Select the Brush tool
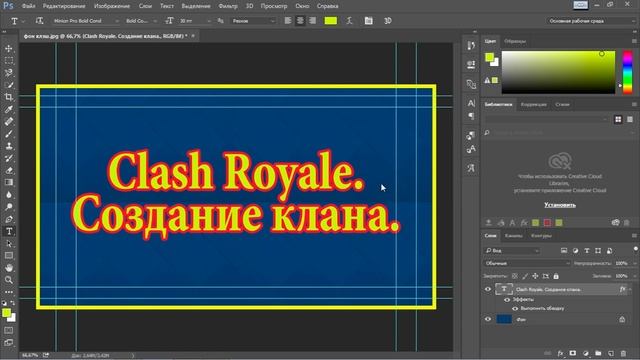Viewport: 640px width, 360px height. [x=9, y=134]
